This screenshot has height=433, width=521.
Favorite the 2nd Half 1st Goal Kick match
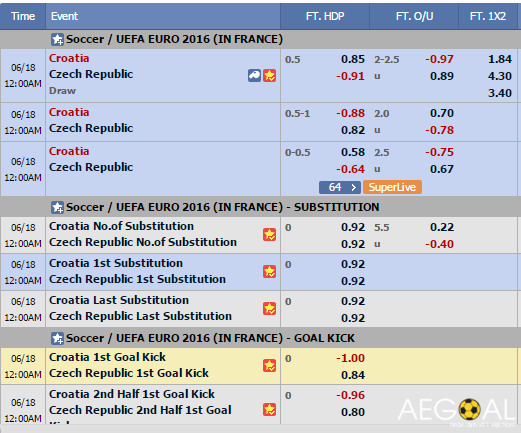270,410
